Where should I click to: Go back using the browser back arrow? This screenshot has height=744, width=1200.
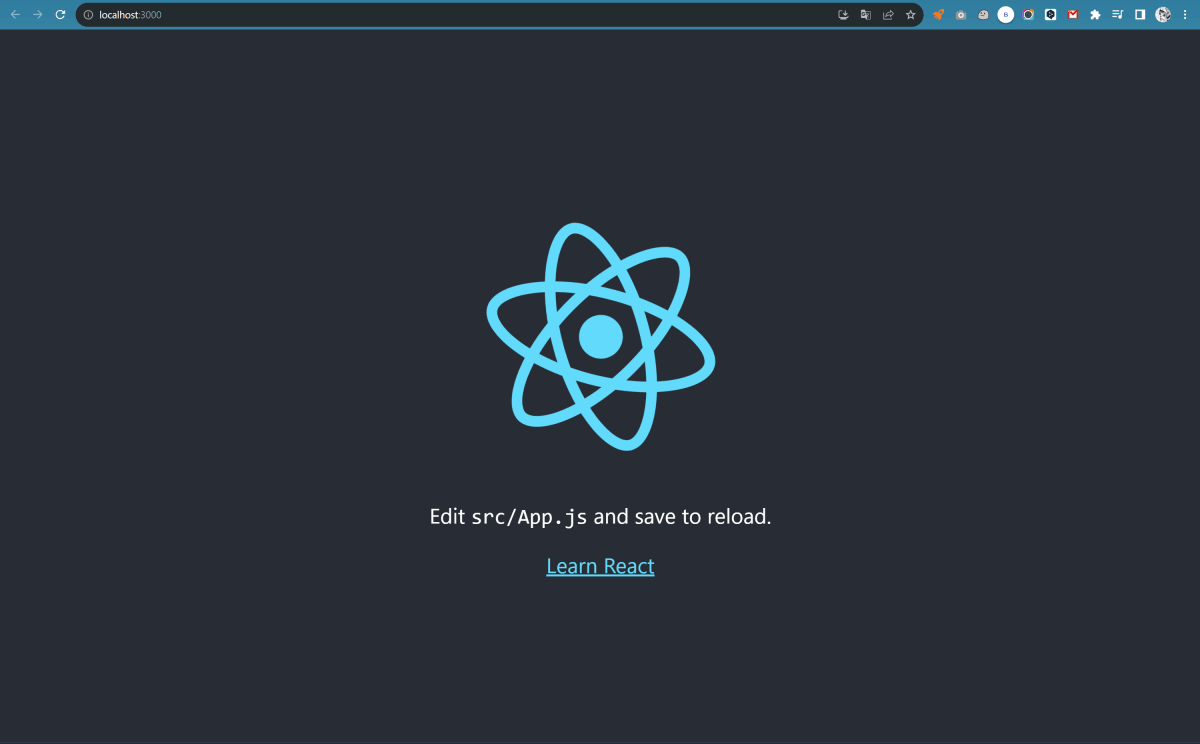[15, 15]
